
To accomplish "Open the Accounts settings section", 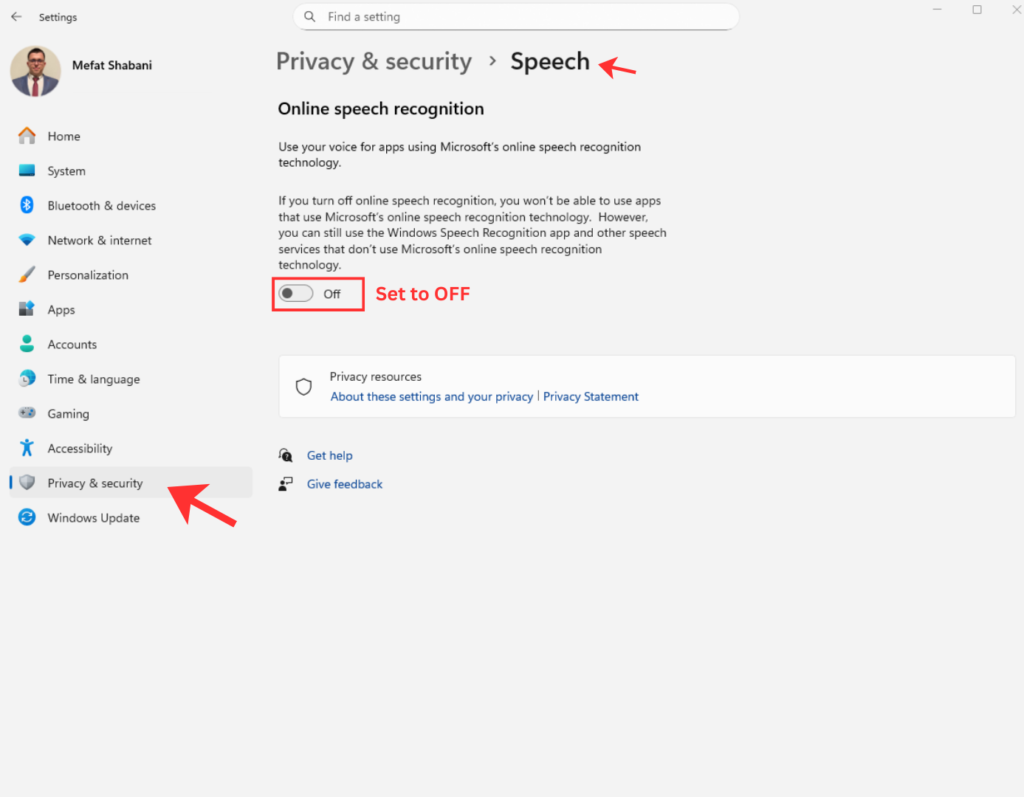I will point(72,344).
